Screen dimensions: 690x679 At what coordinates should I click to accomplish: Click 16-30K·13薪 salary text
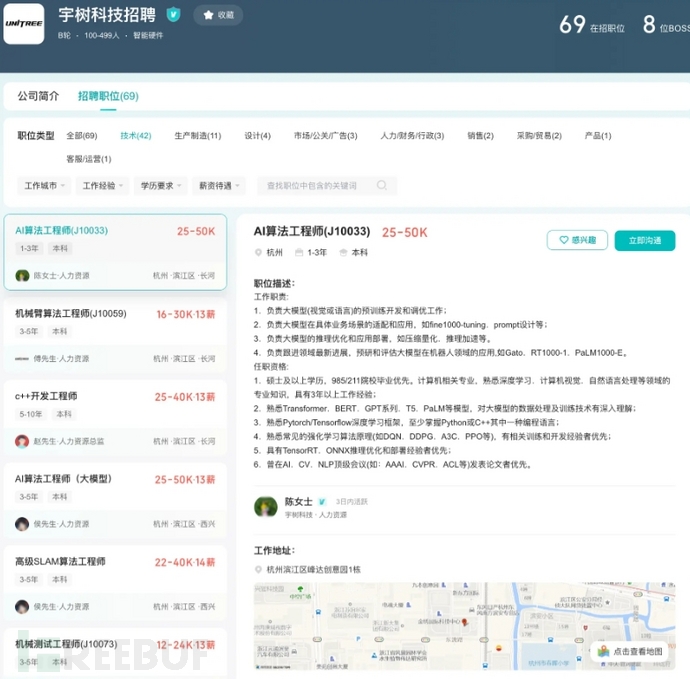[x=186, y=314]
